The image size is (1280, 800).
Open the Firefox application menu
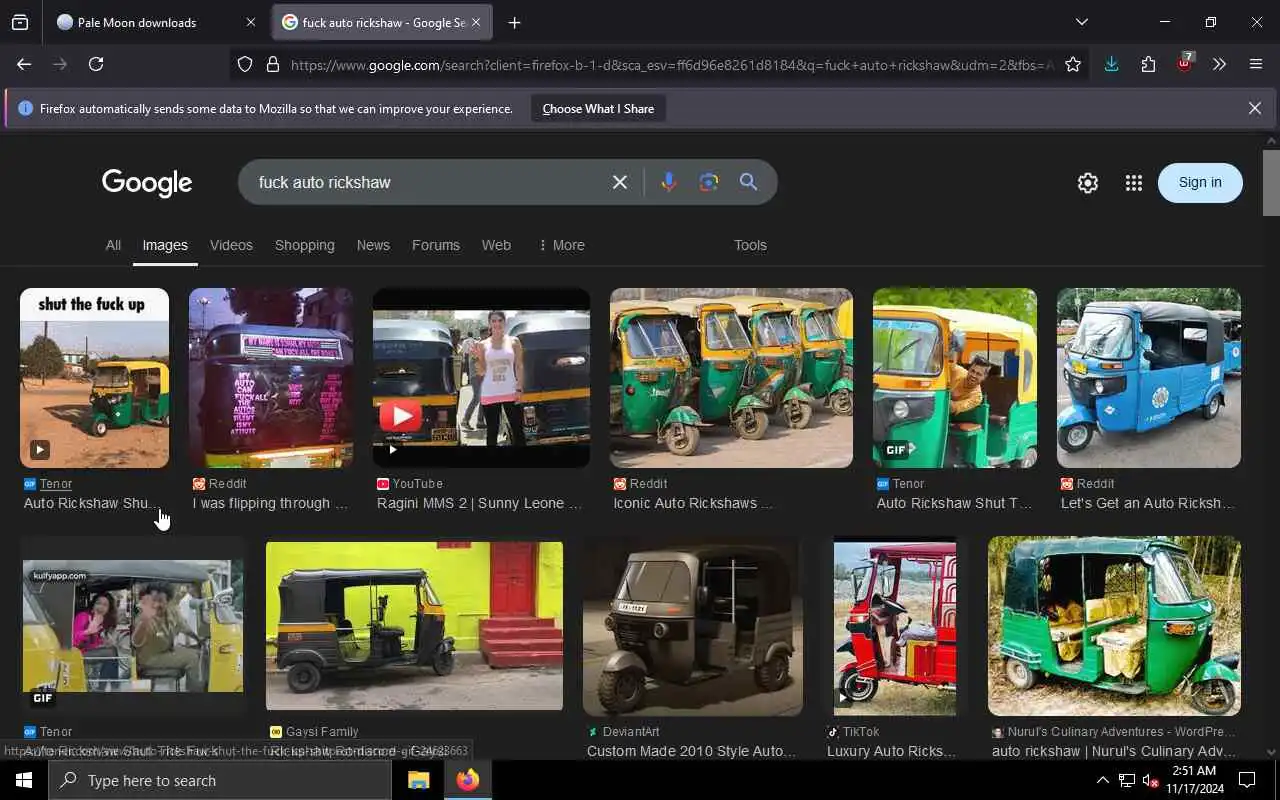[x=1256, y=64]
